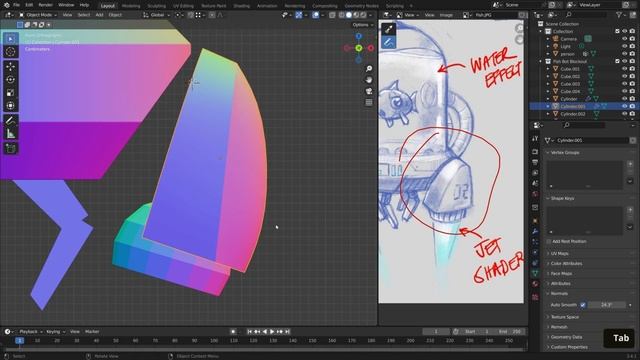Image resolution: width=640 pixels, height=360 pixels.
Task: Jump to the timeline end frame
Action: click(287, 332)
